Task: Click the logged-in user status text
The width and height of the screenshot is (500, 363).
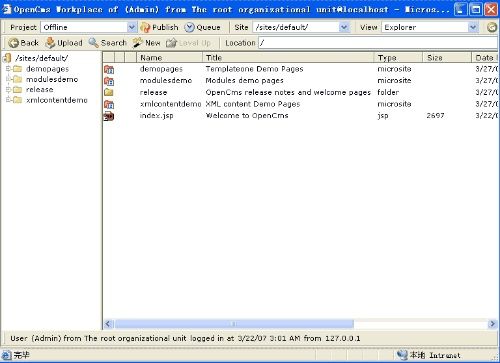Action: (x=185, y=338)
